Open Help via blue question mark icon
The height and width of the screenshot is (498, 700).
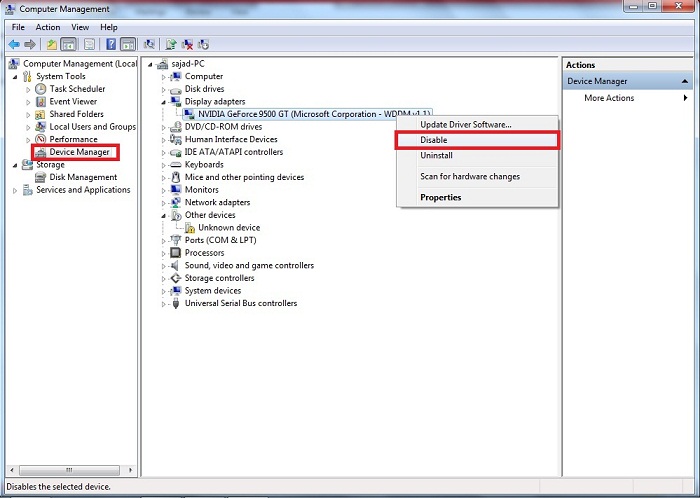point(111,44)
